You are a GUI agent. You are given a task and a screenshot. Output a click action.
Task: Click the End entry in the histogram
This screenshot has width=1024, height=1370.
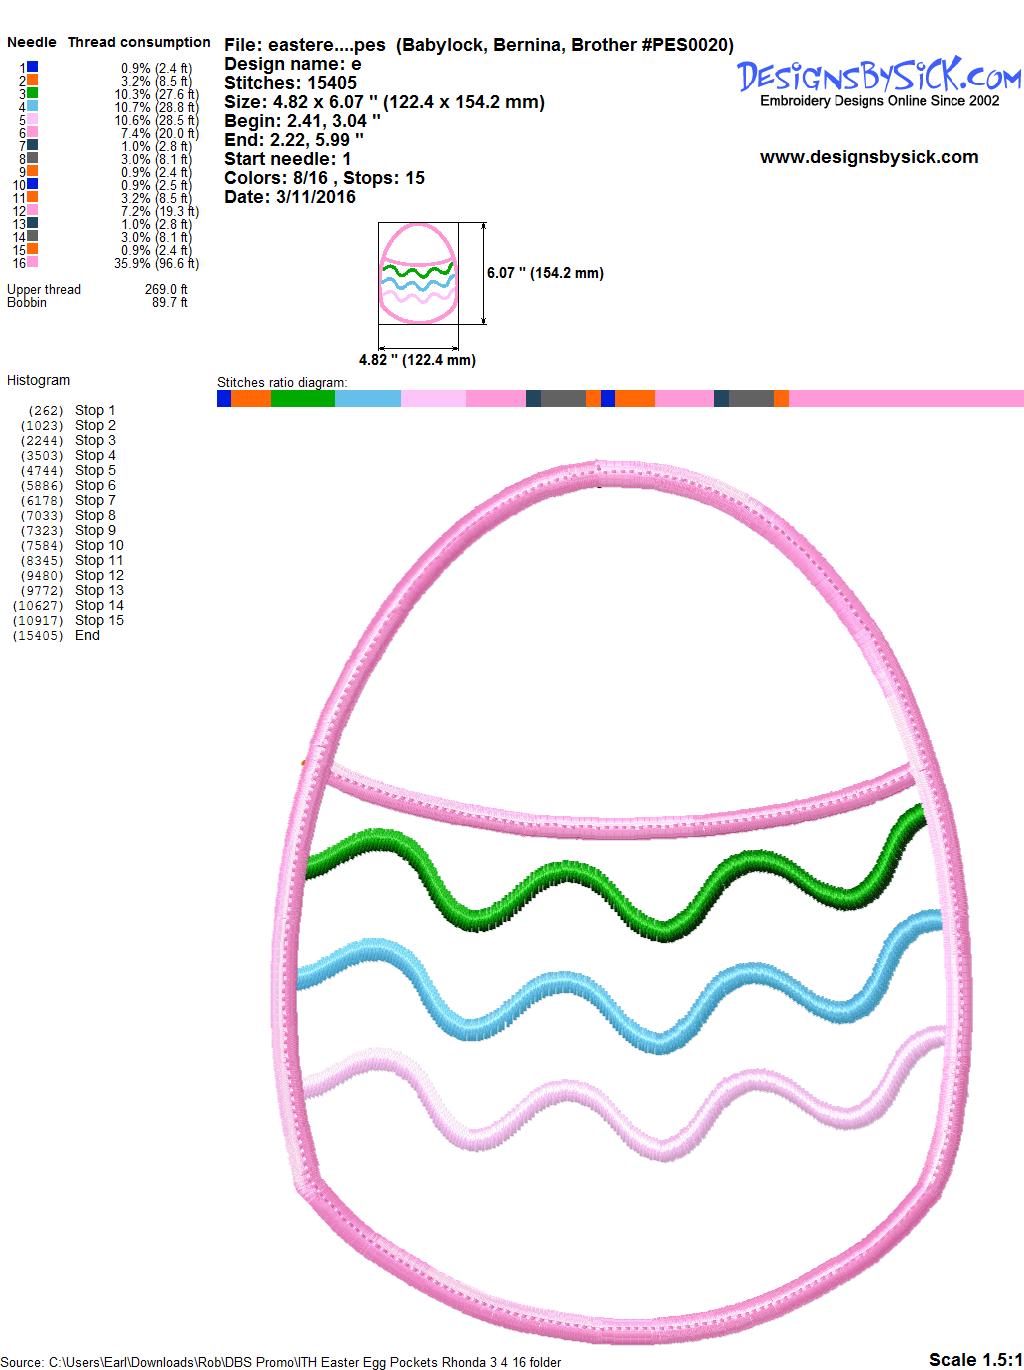(87, 635)
